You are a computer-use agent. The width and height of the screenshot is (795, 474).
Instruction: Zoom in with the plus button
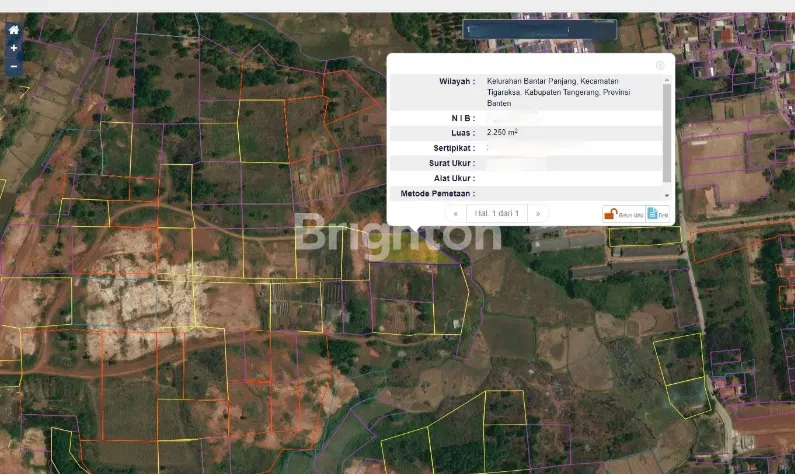tap(13, 48)
